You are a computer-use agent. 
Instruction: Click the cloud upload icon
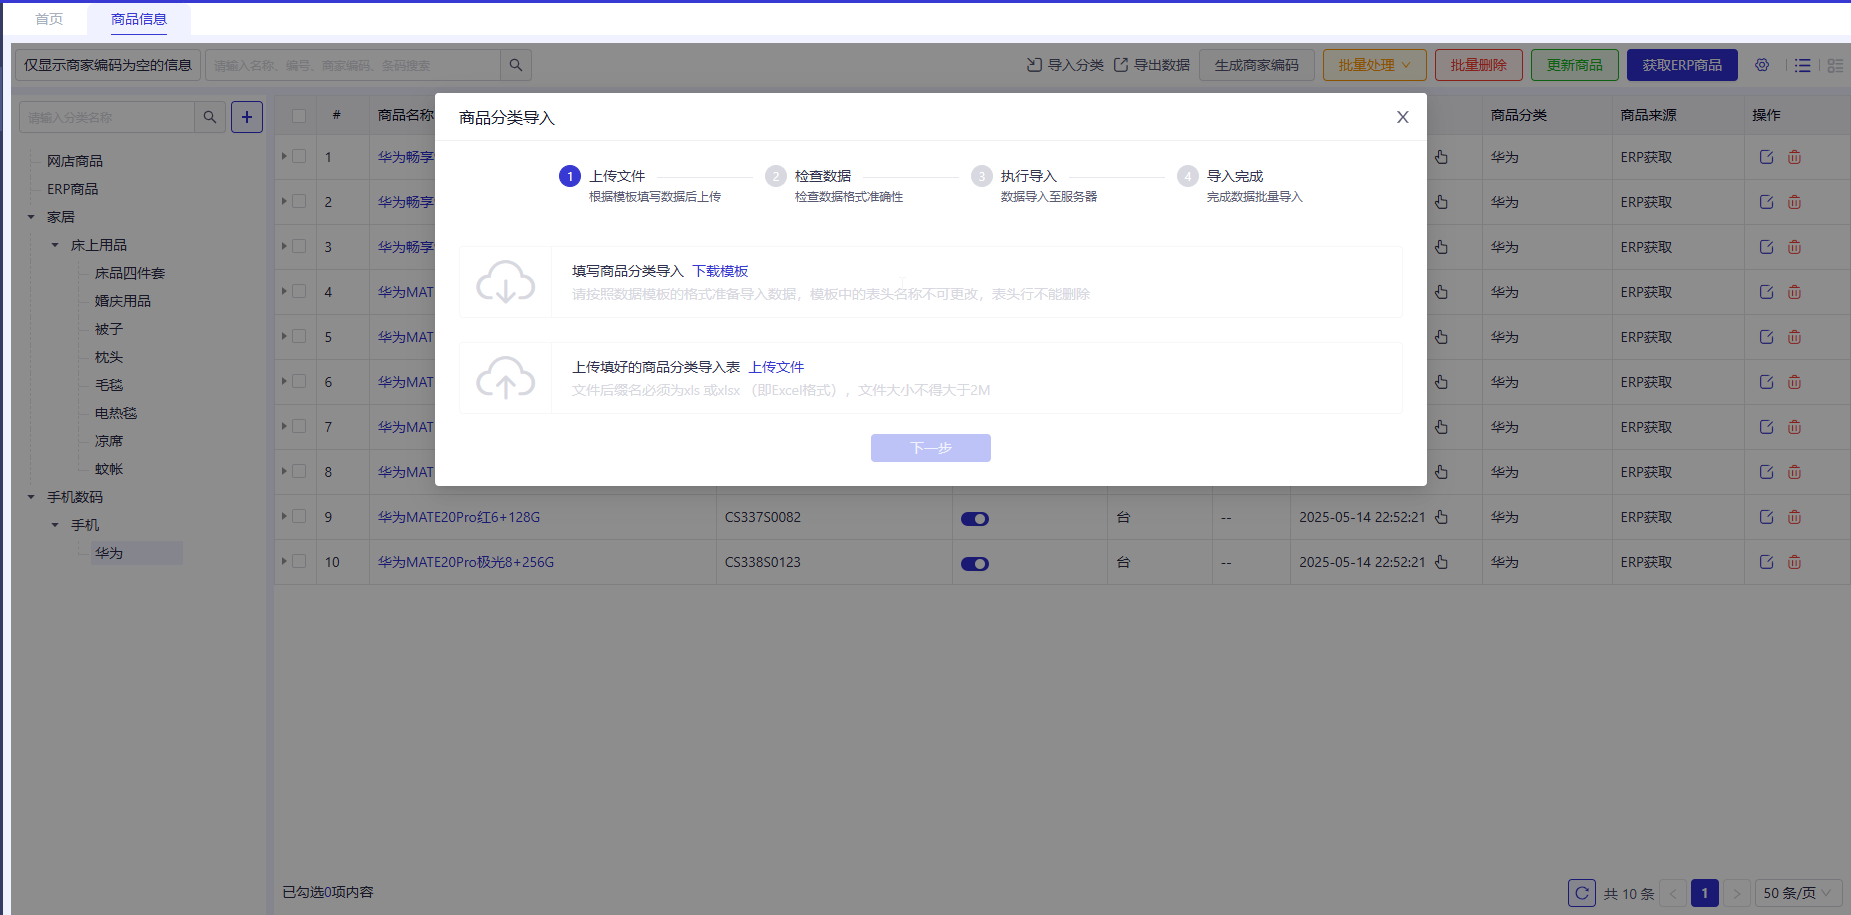[505, 378]
